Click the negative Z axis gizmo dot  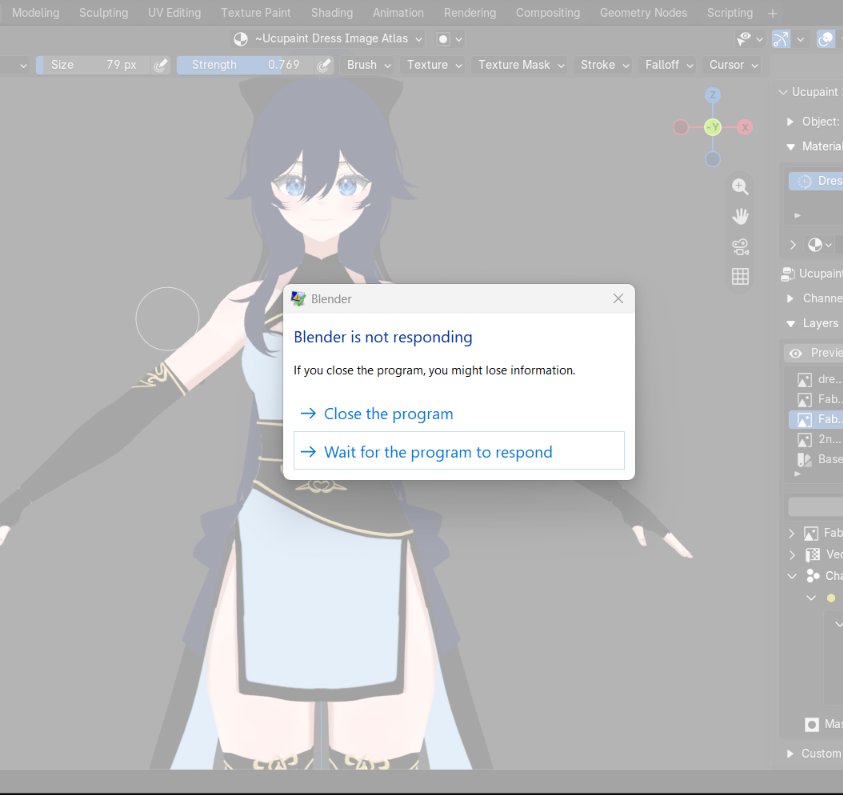(x=712, y=159)
